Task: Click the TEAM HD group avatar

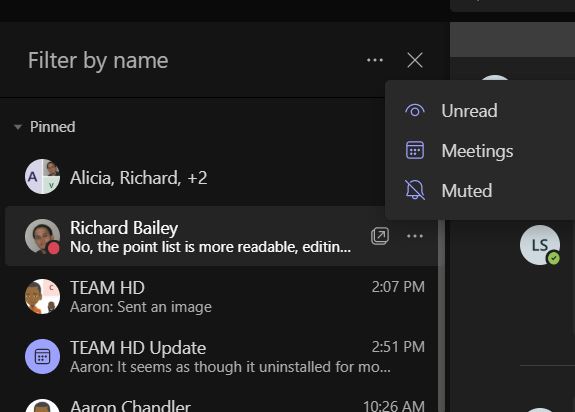Action: (42, 297)
